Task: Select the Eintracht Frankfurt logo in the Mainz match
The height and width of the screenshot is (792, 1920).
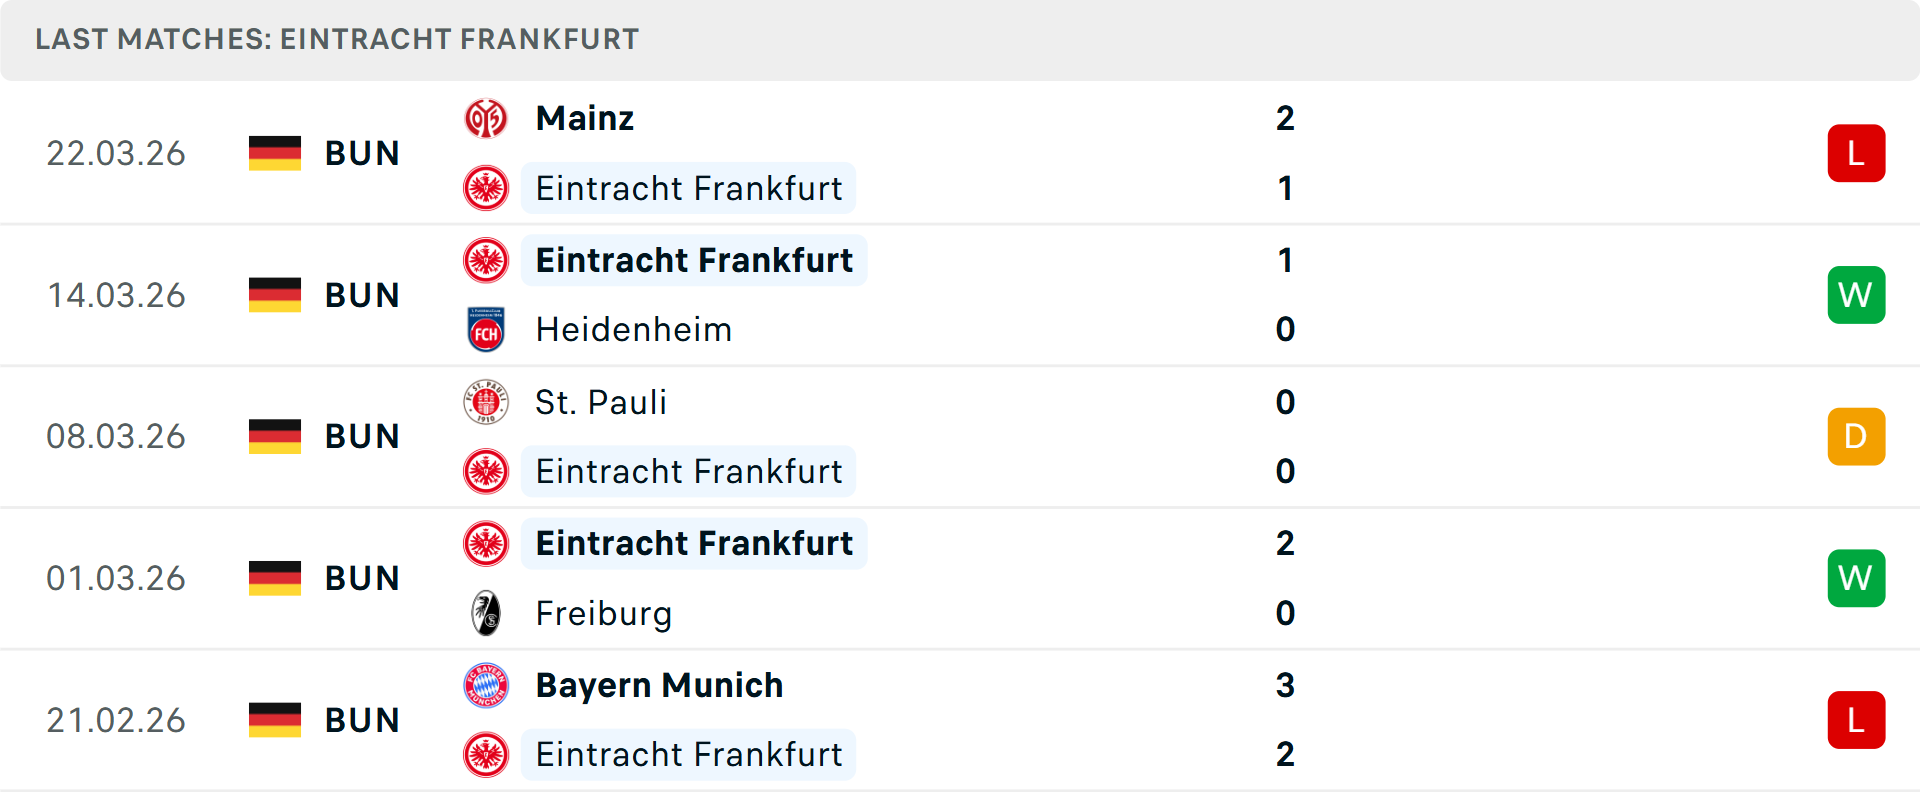Action: click(486, 188)
